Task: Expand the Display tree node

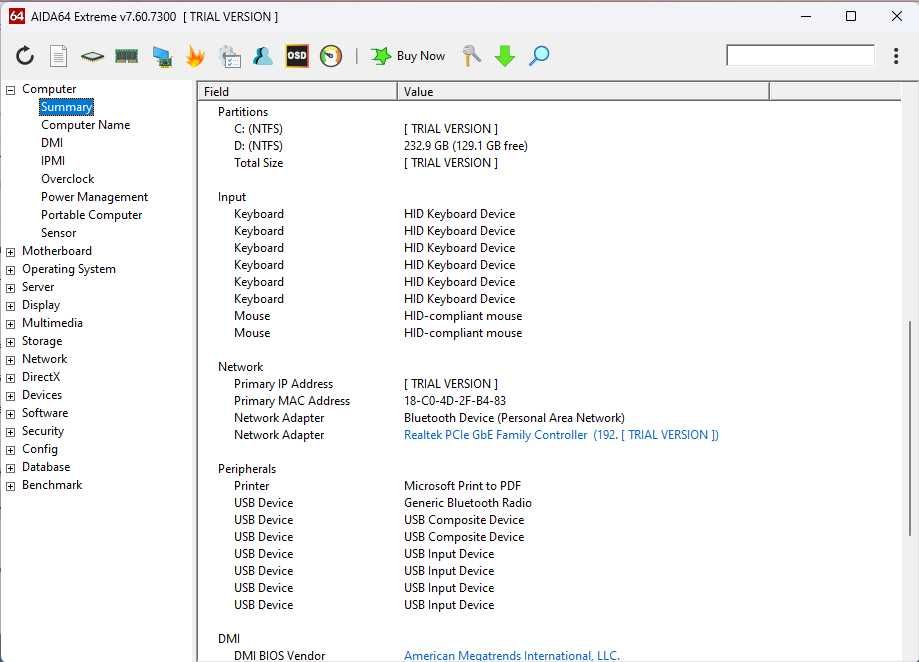Action: point(11,306)
